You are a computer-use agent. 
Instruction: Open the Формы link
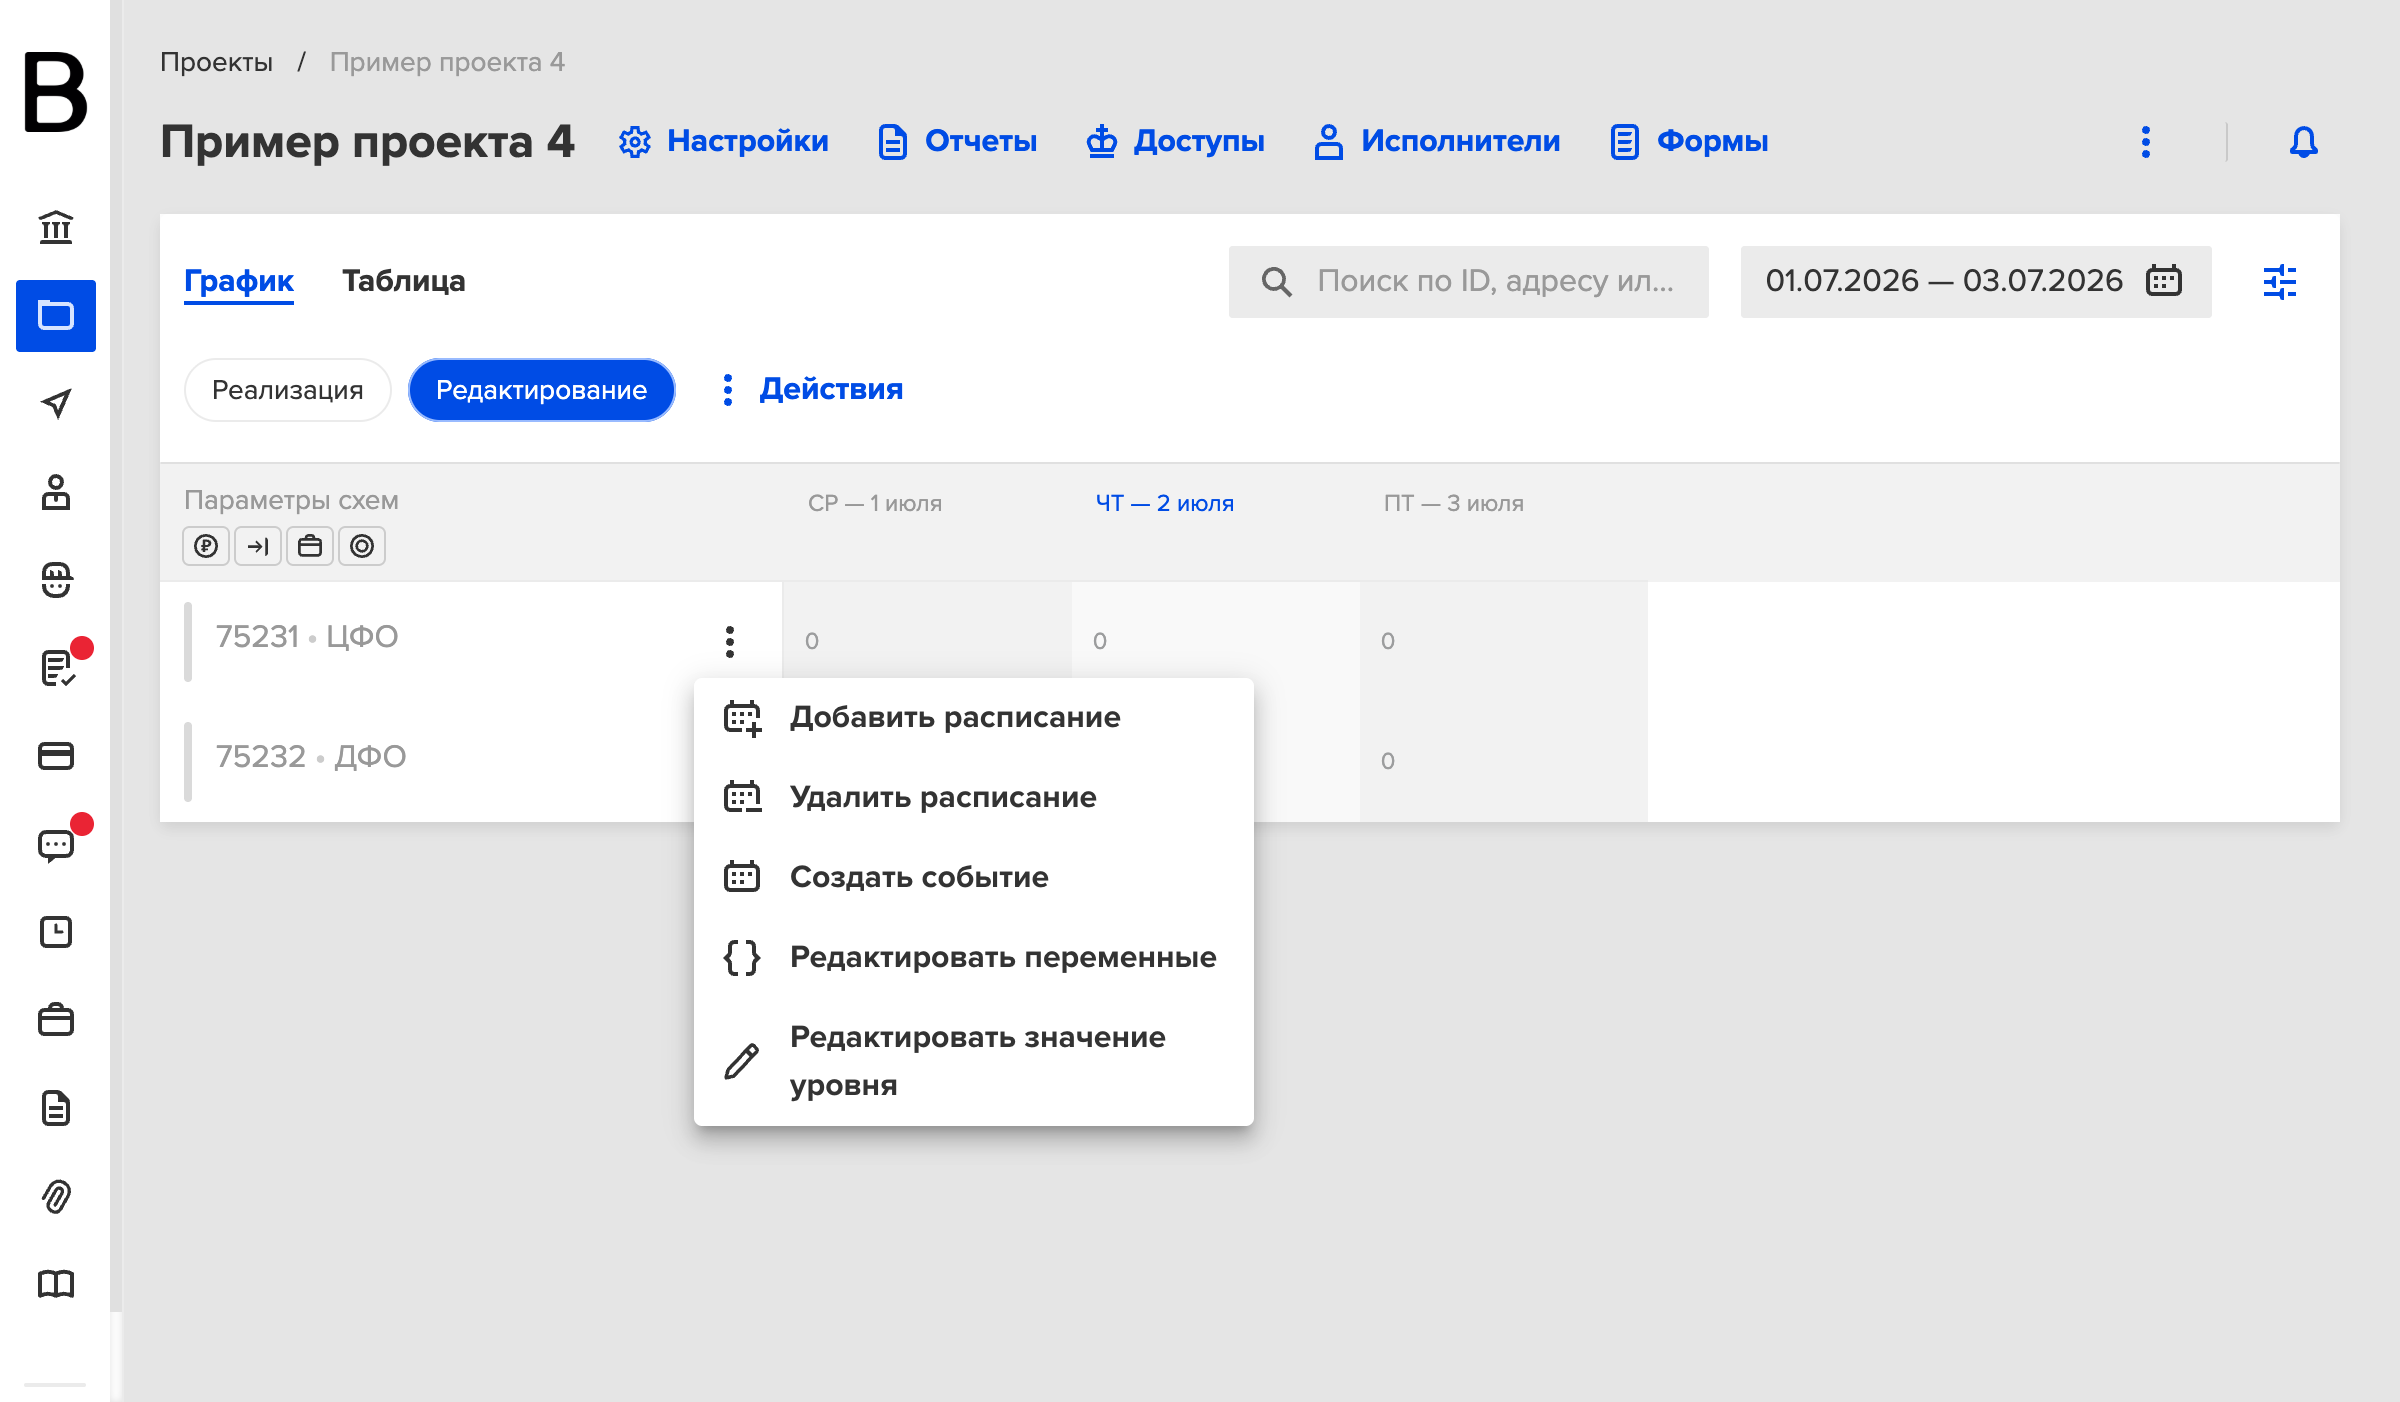(x=1689, y=141)
